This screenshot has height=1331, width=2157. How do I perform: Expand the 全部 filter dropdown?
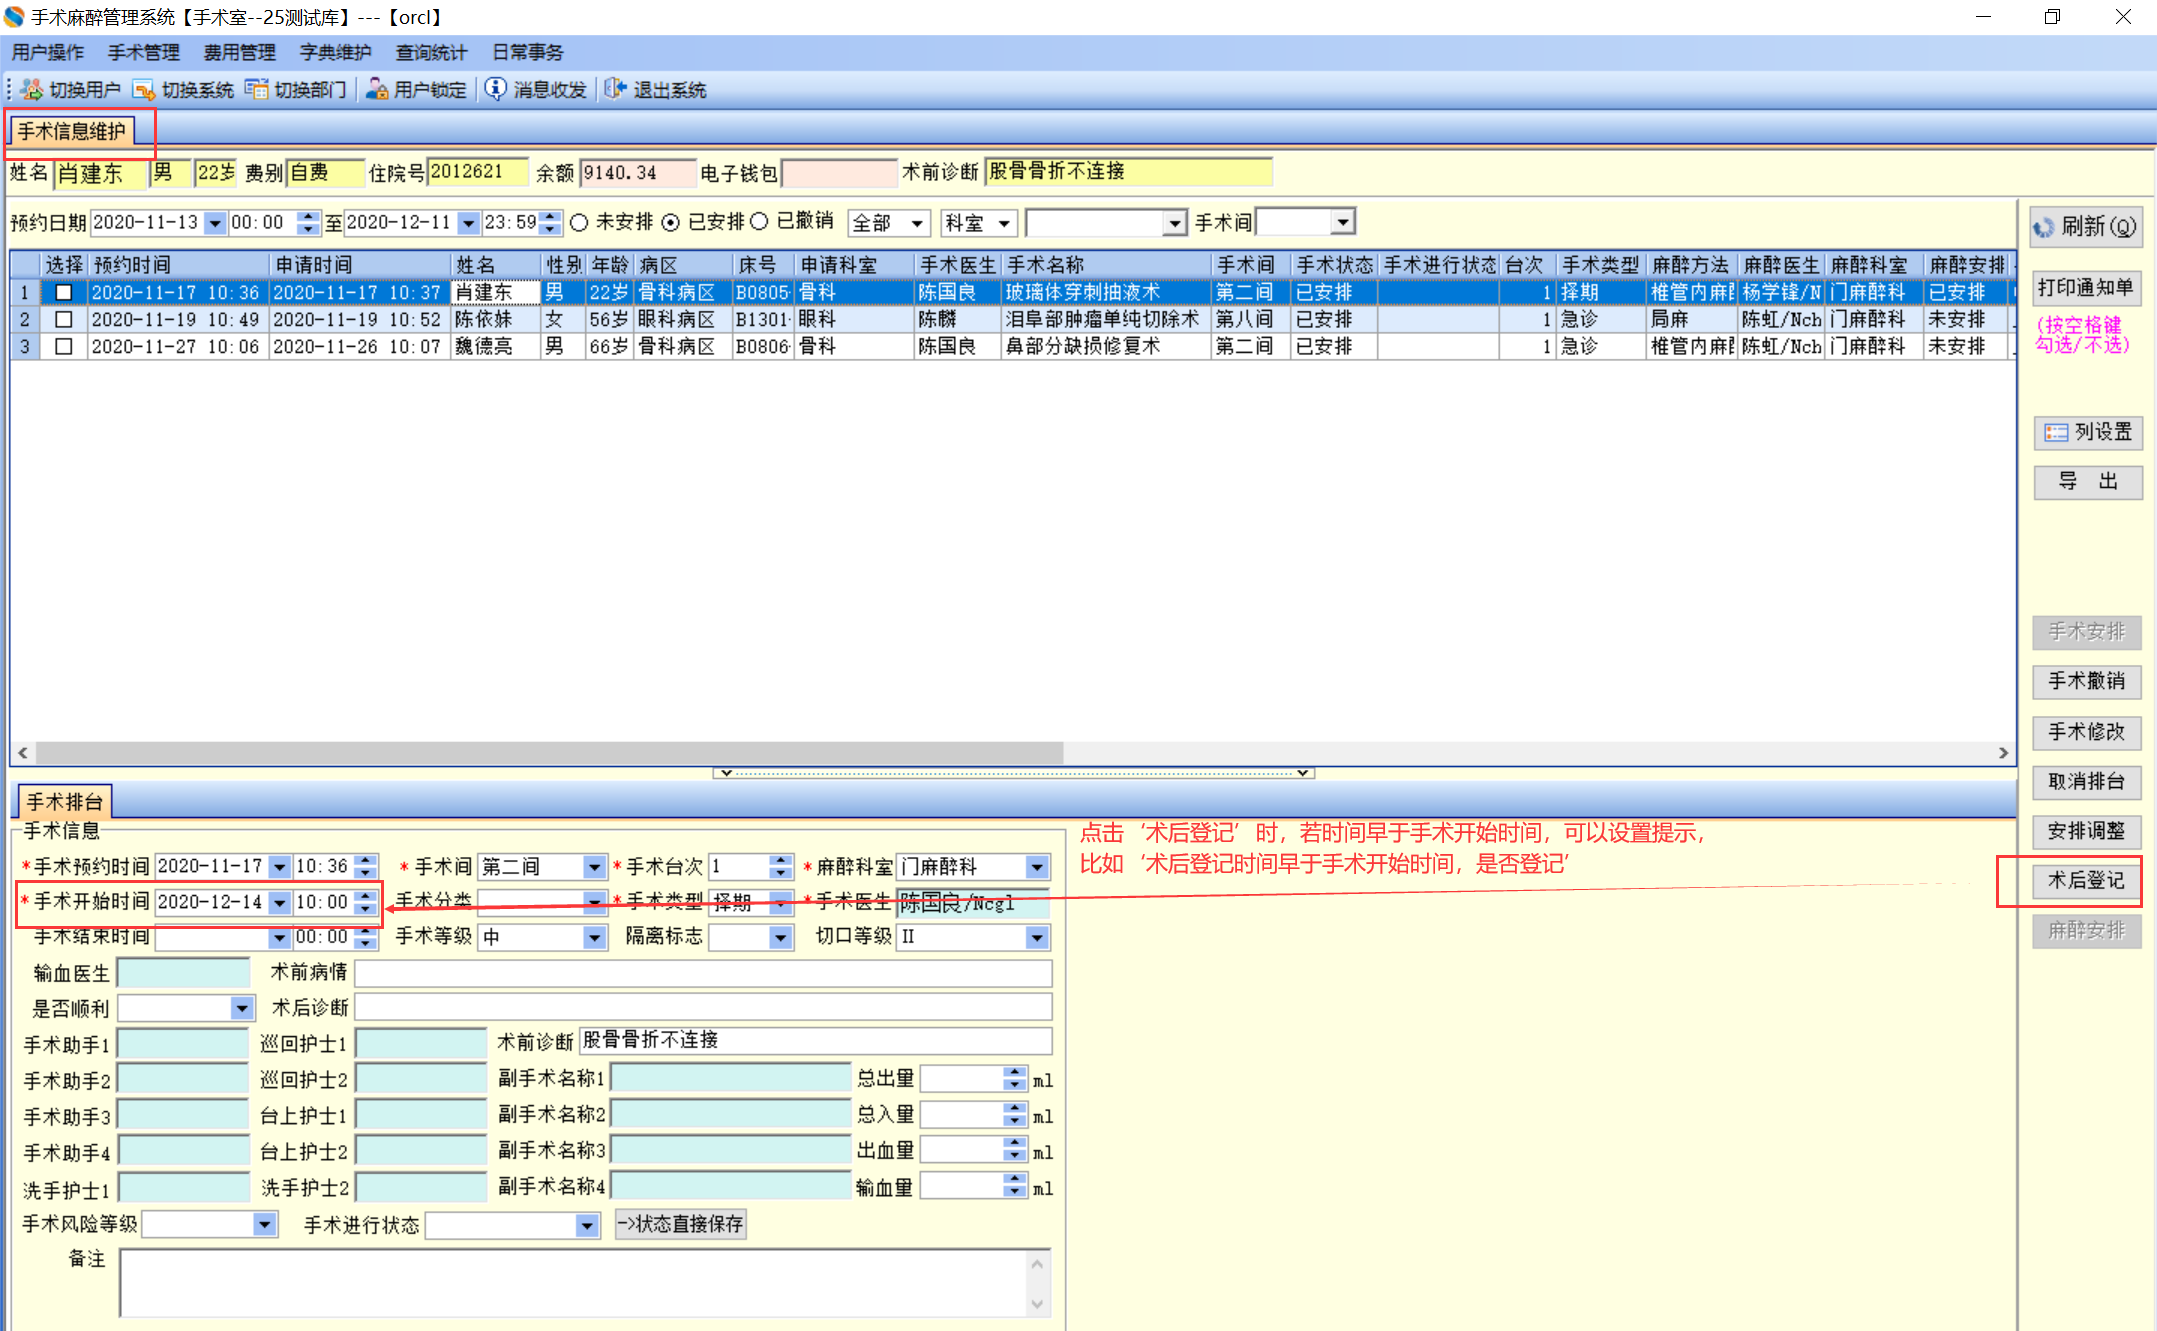(916, 223)
